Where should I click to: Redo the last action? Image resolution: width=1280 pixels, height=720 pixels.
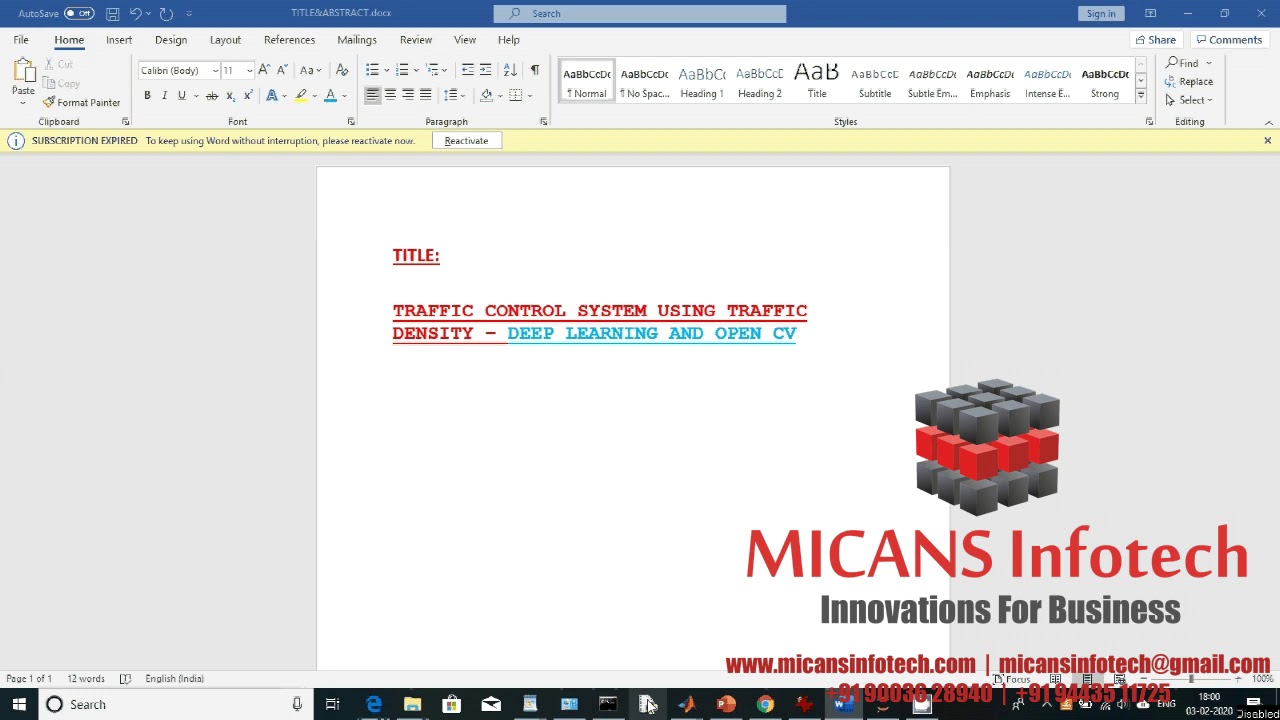166,14
